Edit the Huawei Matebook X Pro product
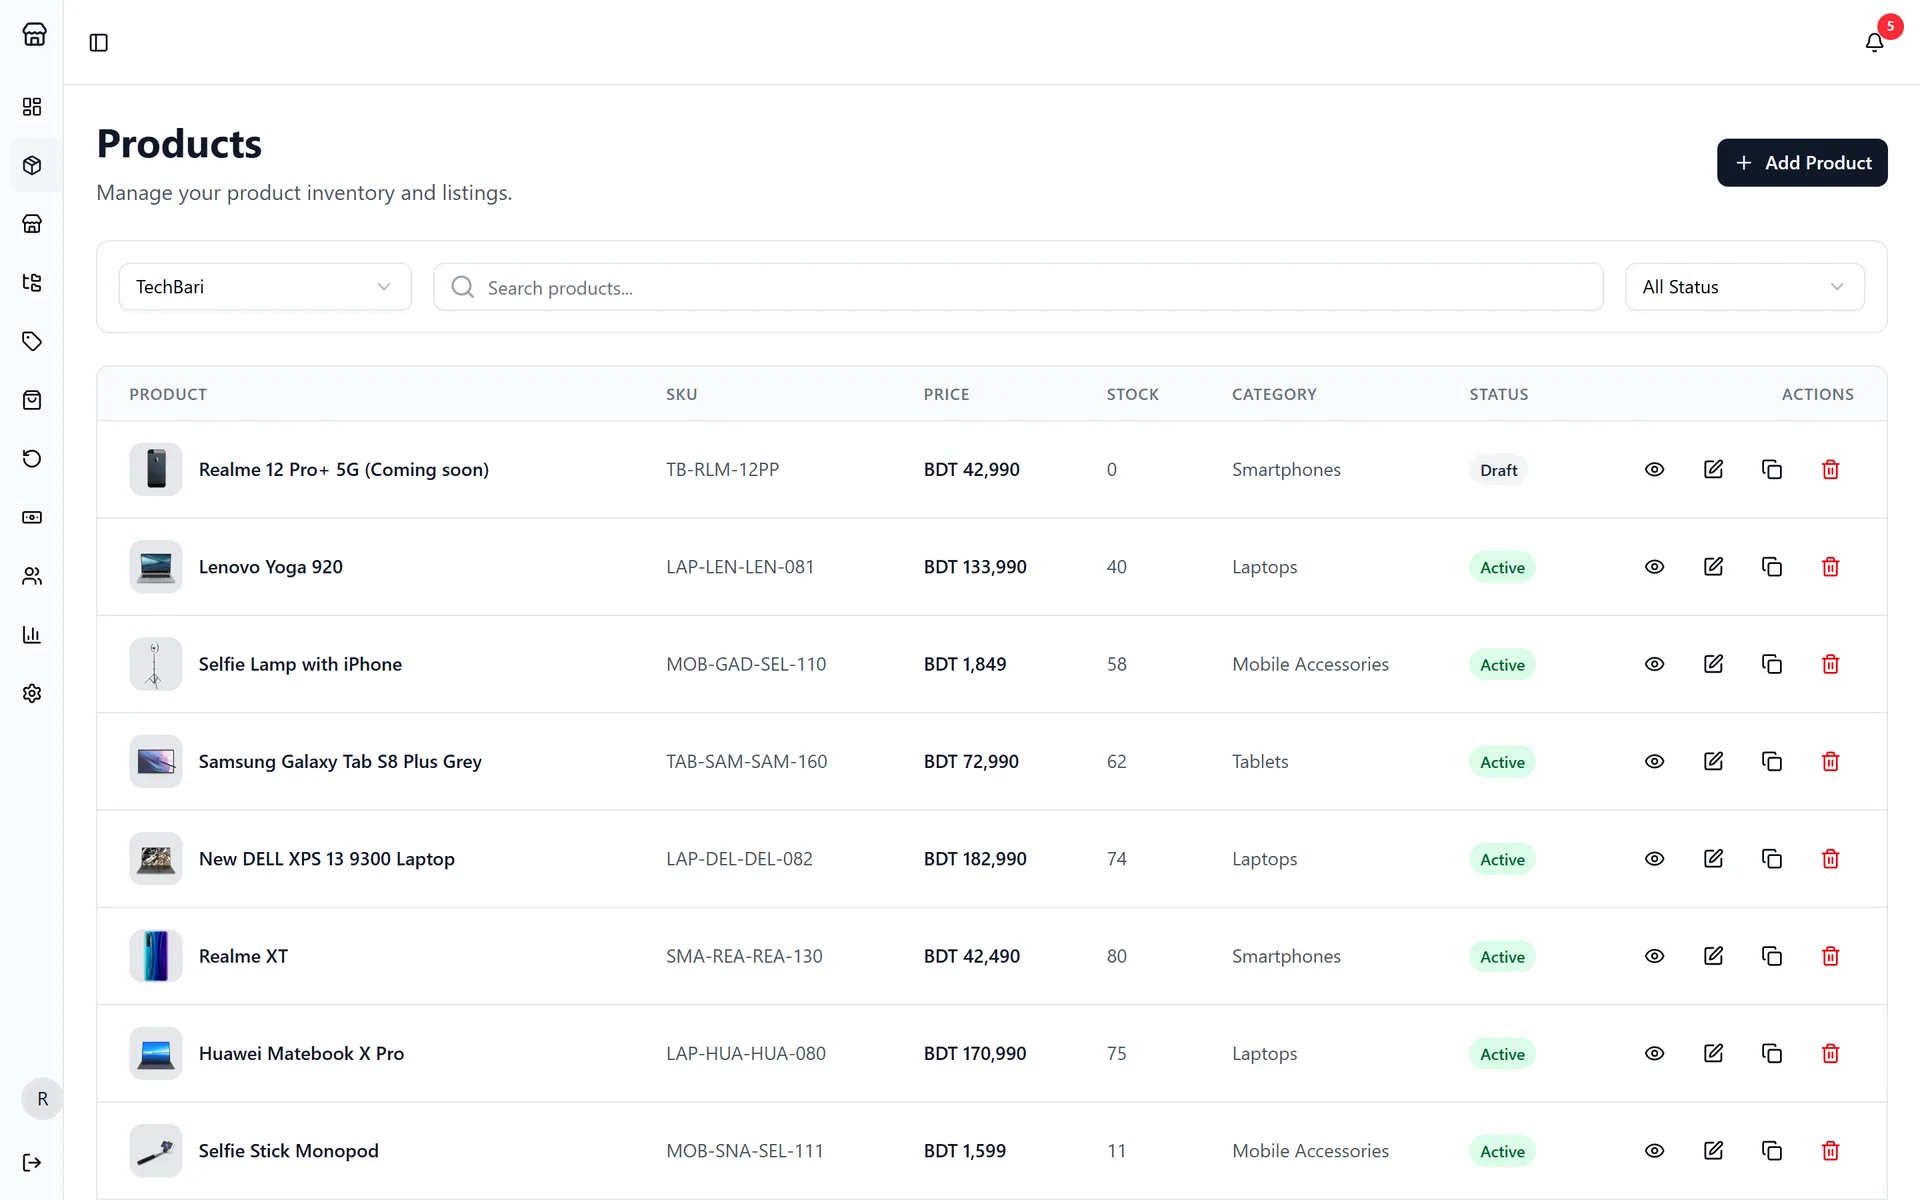This screenshot has height=1200, width=1920. (x=1713, y=1053)
